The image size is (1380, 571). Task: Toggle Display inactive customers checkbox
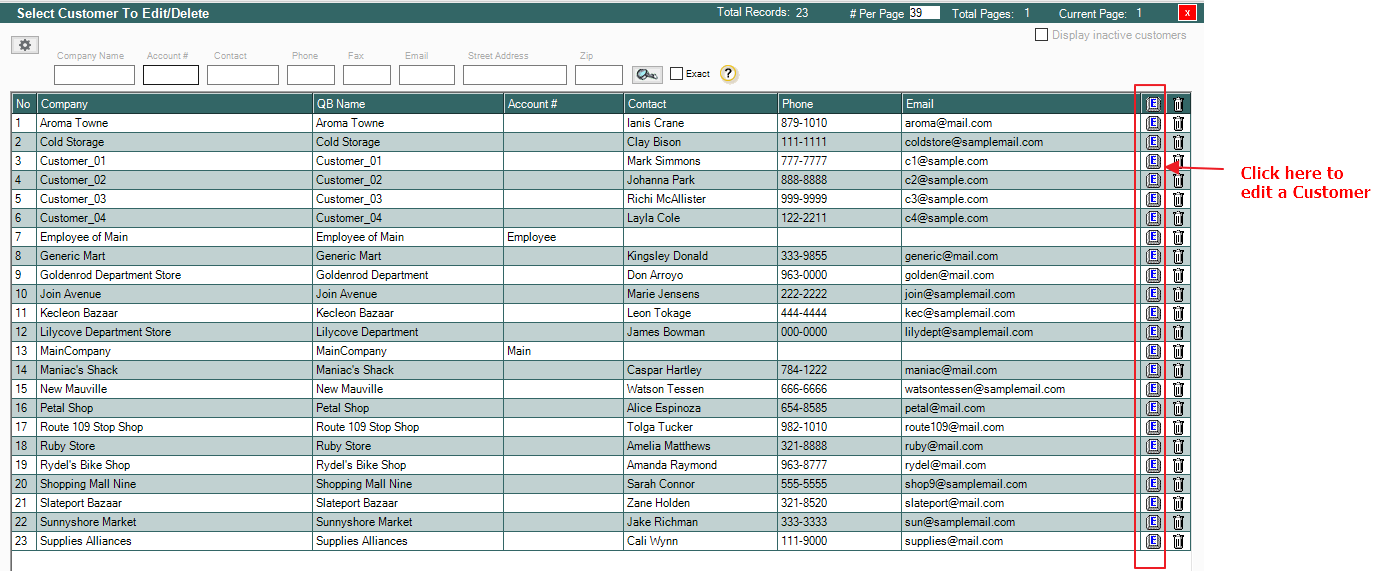click(1042, 35)
